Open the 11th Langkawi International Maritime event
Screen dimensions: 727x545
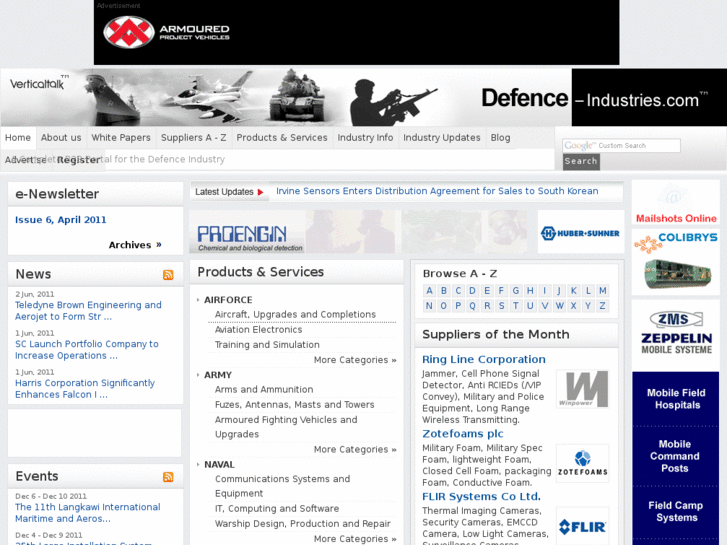click(x=88, y=513)
